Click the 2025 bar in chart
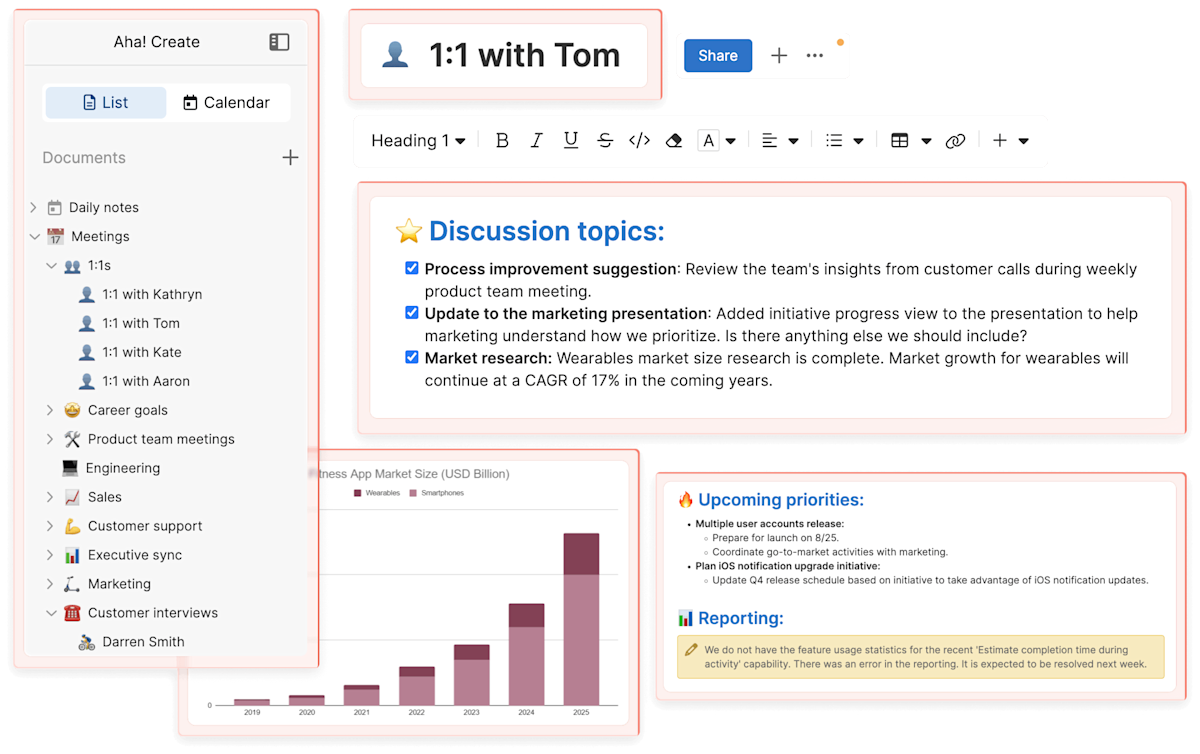The image size is (1200, 754). coord(581,619)
